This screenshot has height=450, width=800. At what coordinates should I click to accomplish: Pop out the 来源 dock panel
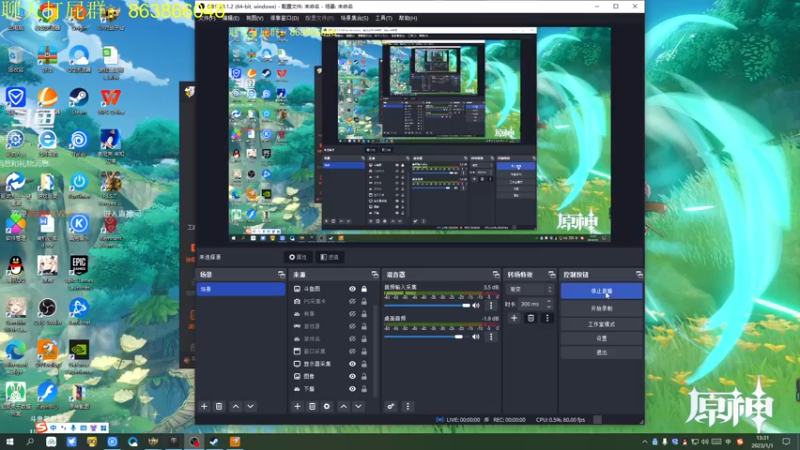coord(374,274)
